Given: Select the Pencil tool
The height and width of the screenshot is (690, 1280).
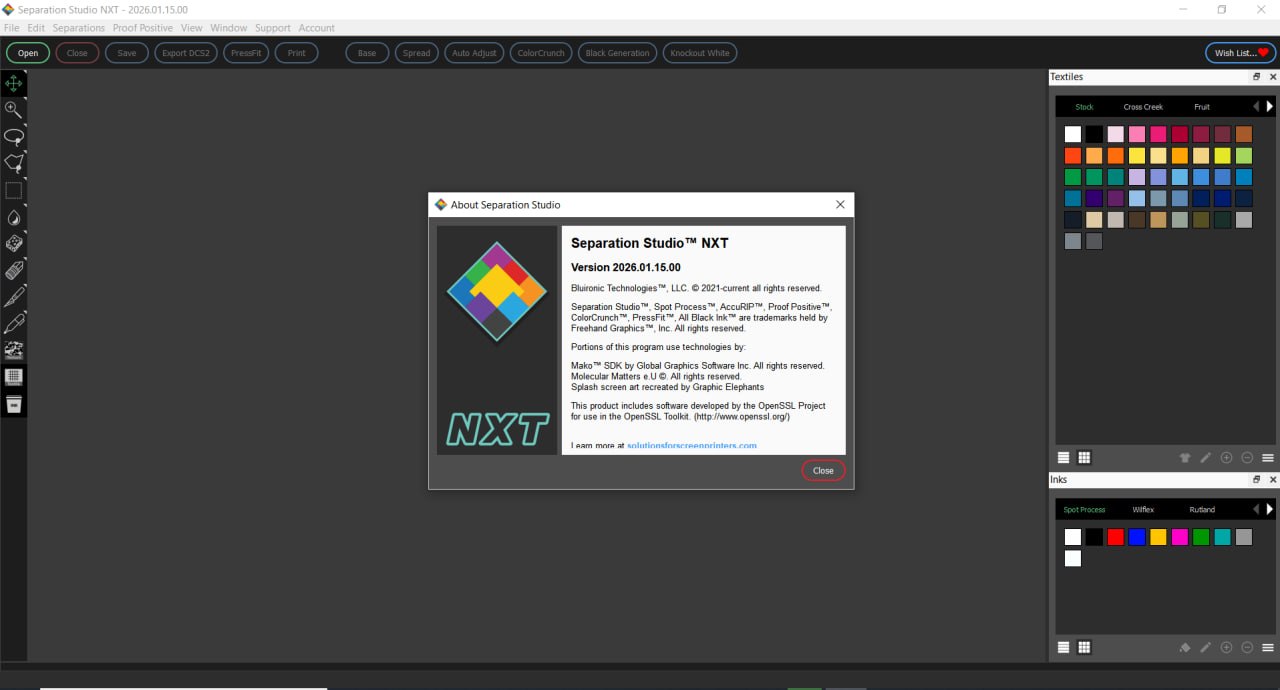Looking at the screenshot, I should (13, 324).
